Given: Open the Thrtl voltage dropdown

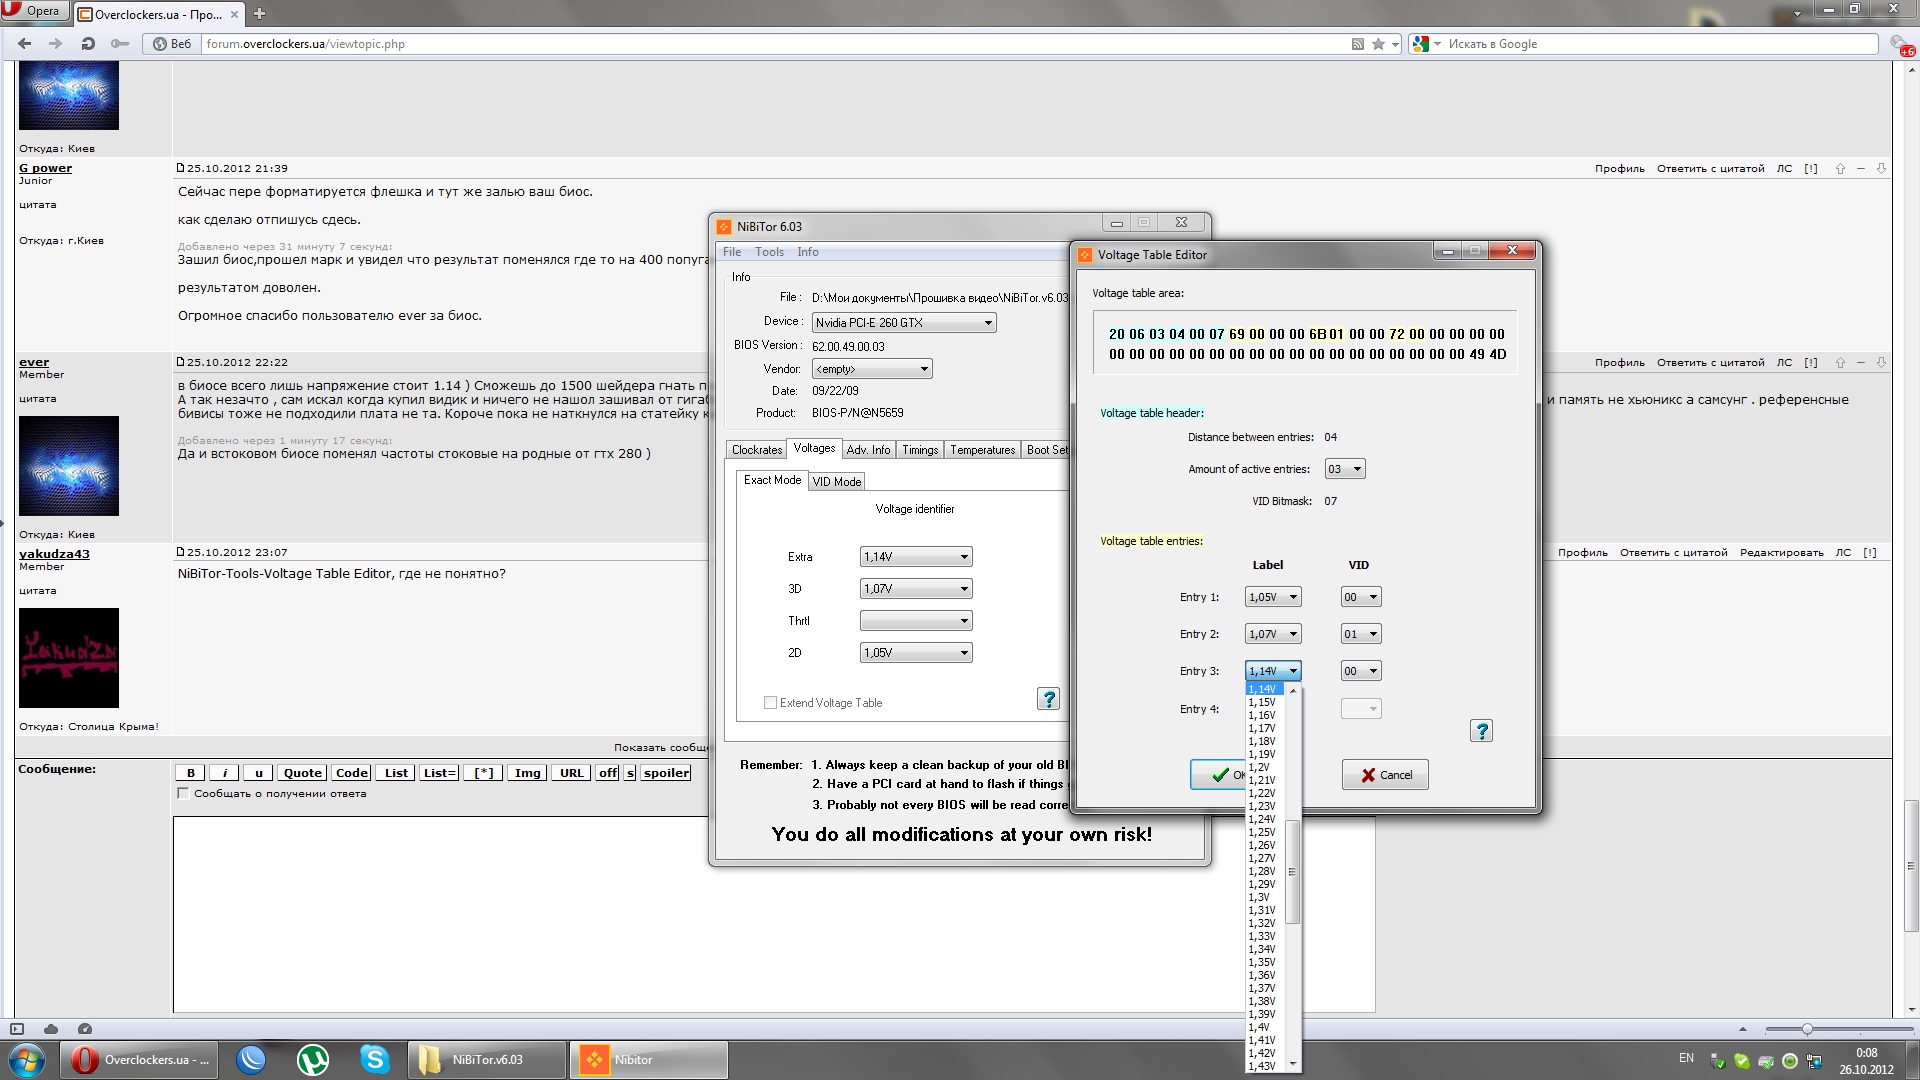Looking at the screenshot, I should 916,621.
